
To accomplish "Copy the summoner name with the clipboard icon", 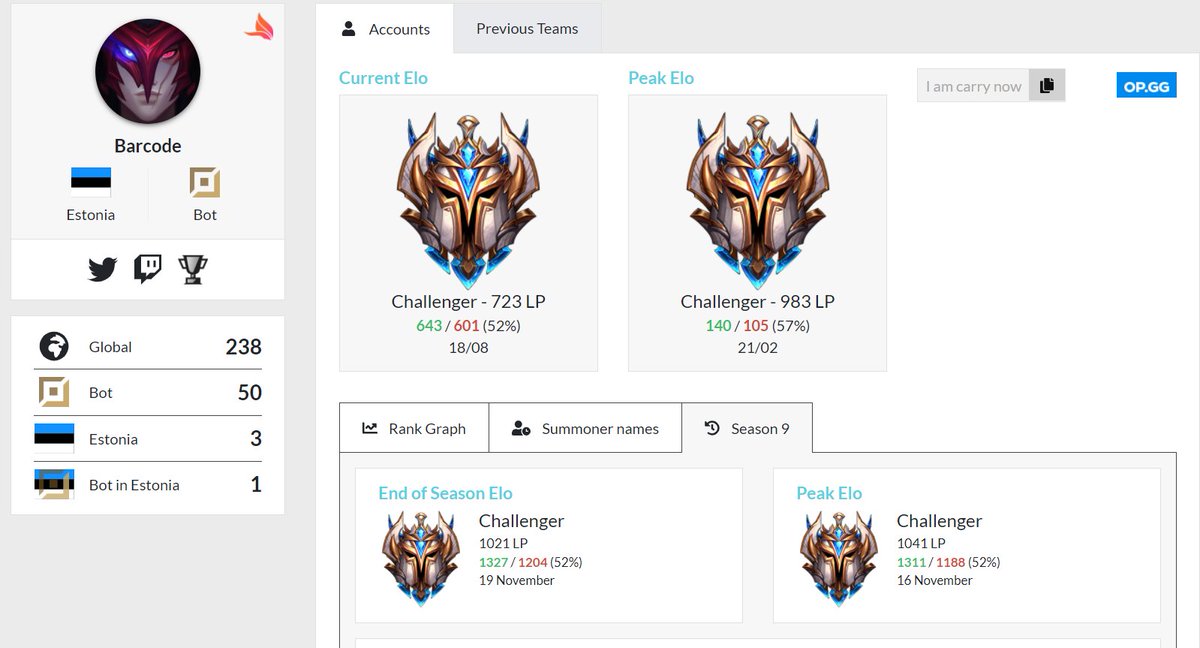I will coord(1047,86).
